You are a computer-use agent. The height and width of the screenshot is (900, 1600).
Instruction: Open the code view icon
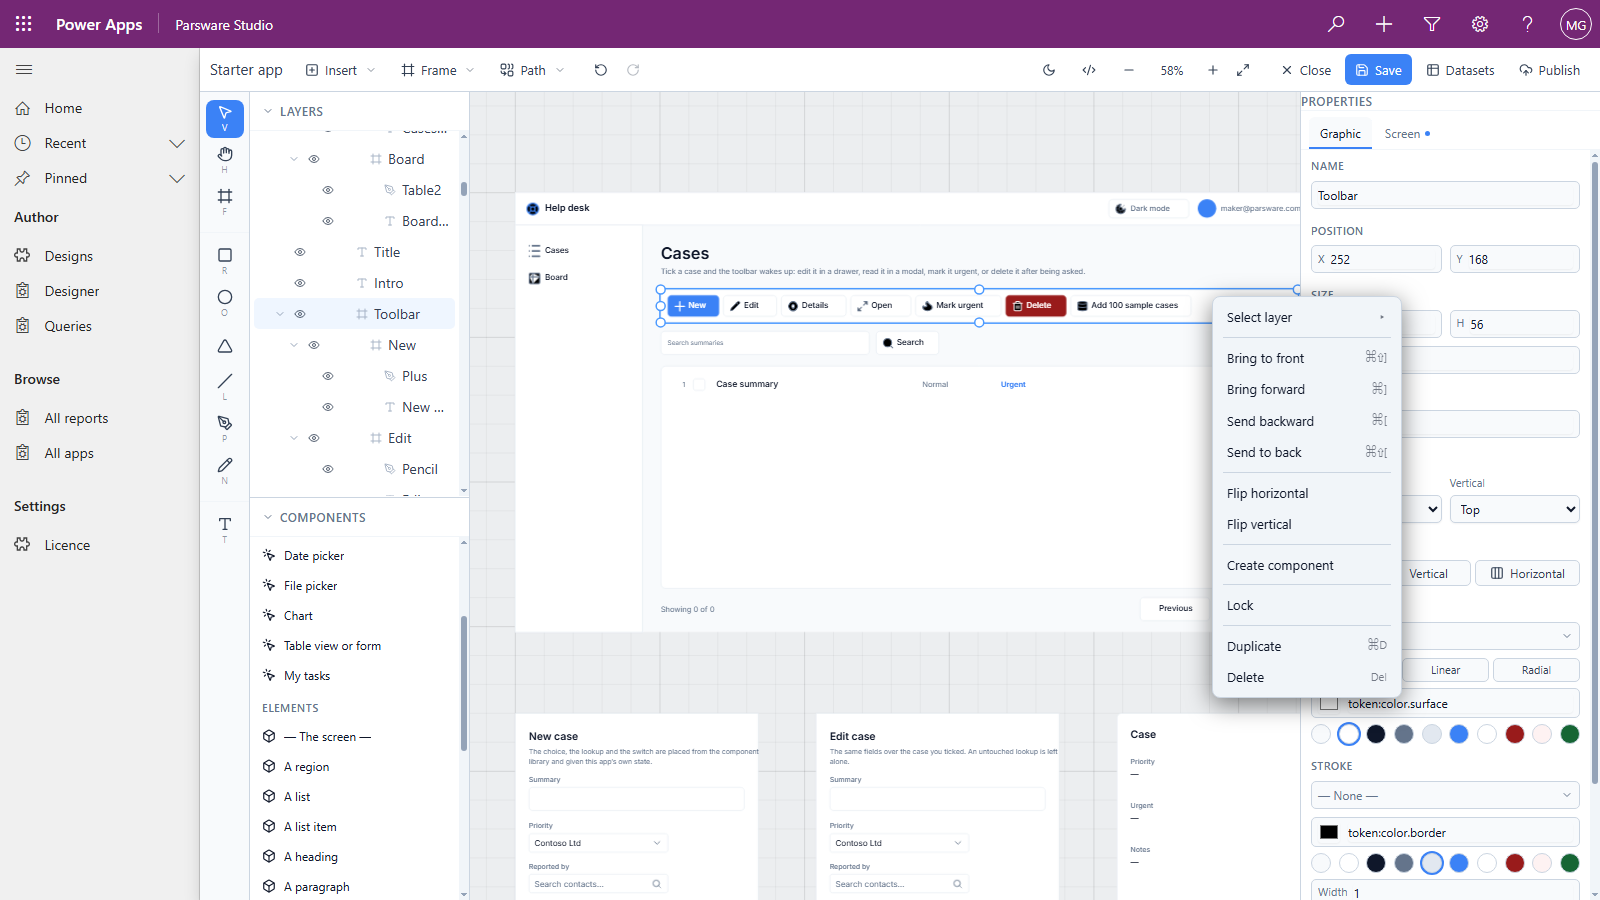[1089, 70]
